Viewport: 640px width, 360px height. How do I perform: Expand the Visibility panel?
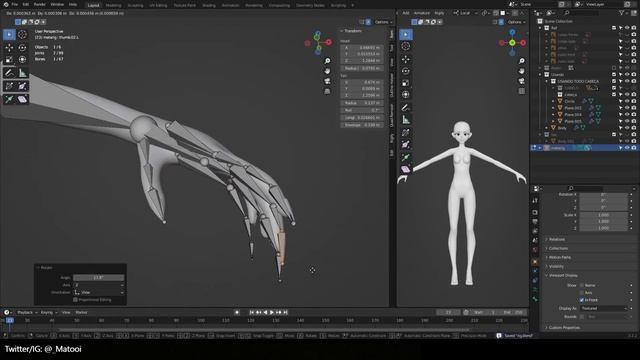click(x=556, y=267)
